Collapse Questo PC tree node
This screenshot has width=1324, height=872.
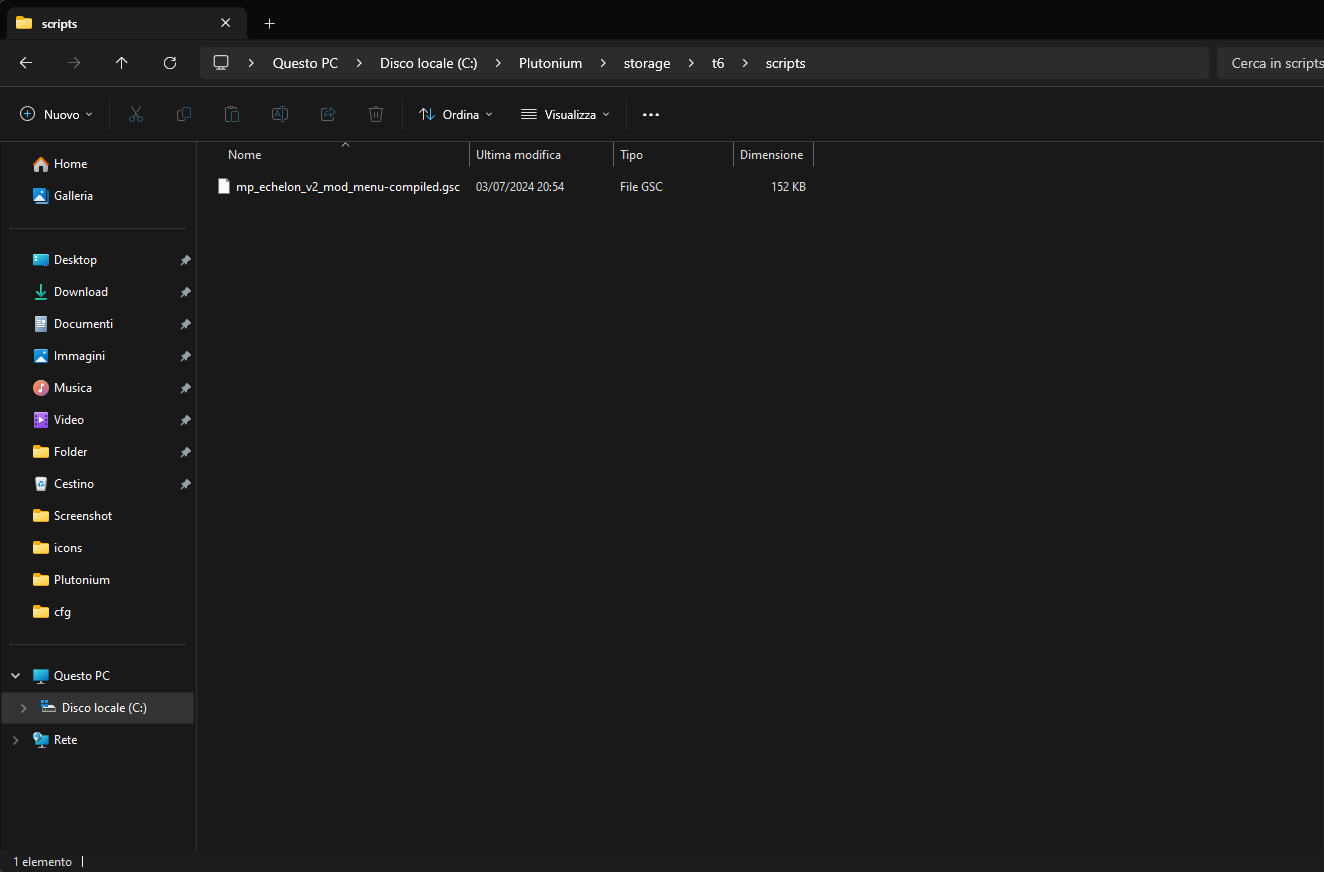15,676
